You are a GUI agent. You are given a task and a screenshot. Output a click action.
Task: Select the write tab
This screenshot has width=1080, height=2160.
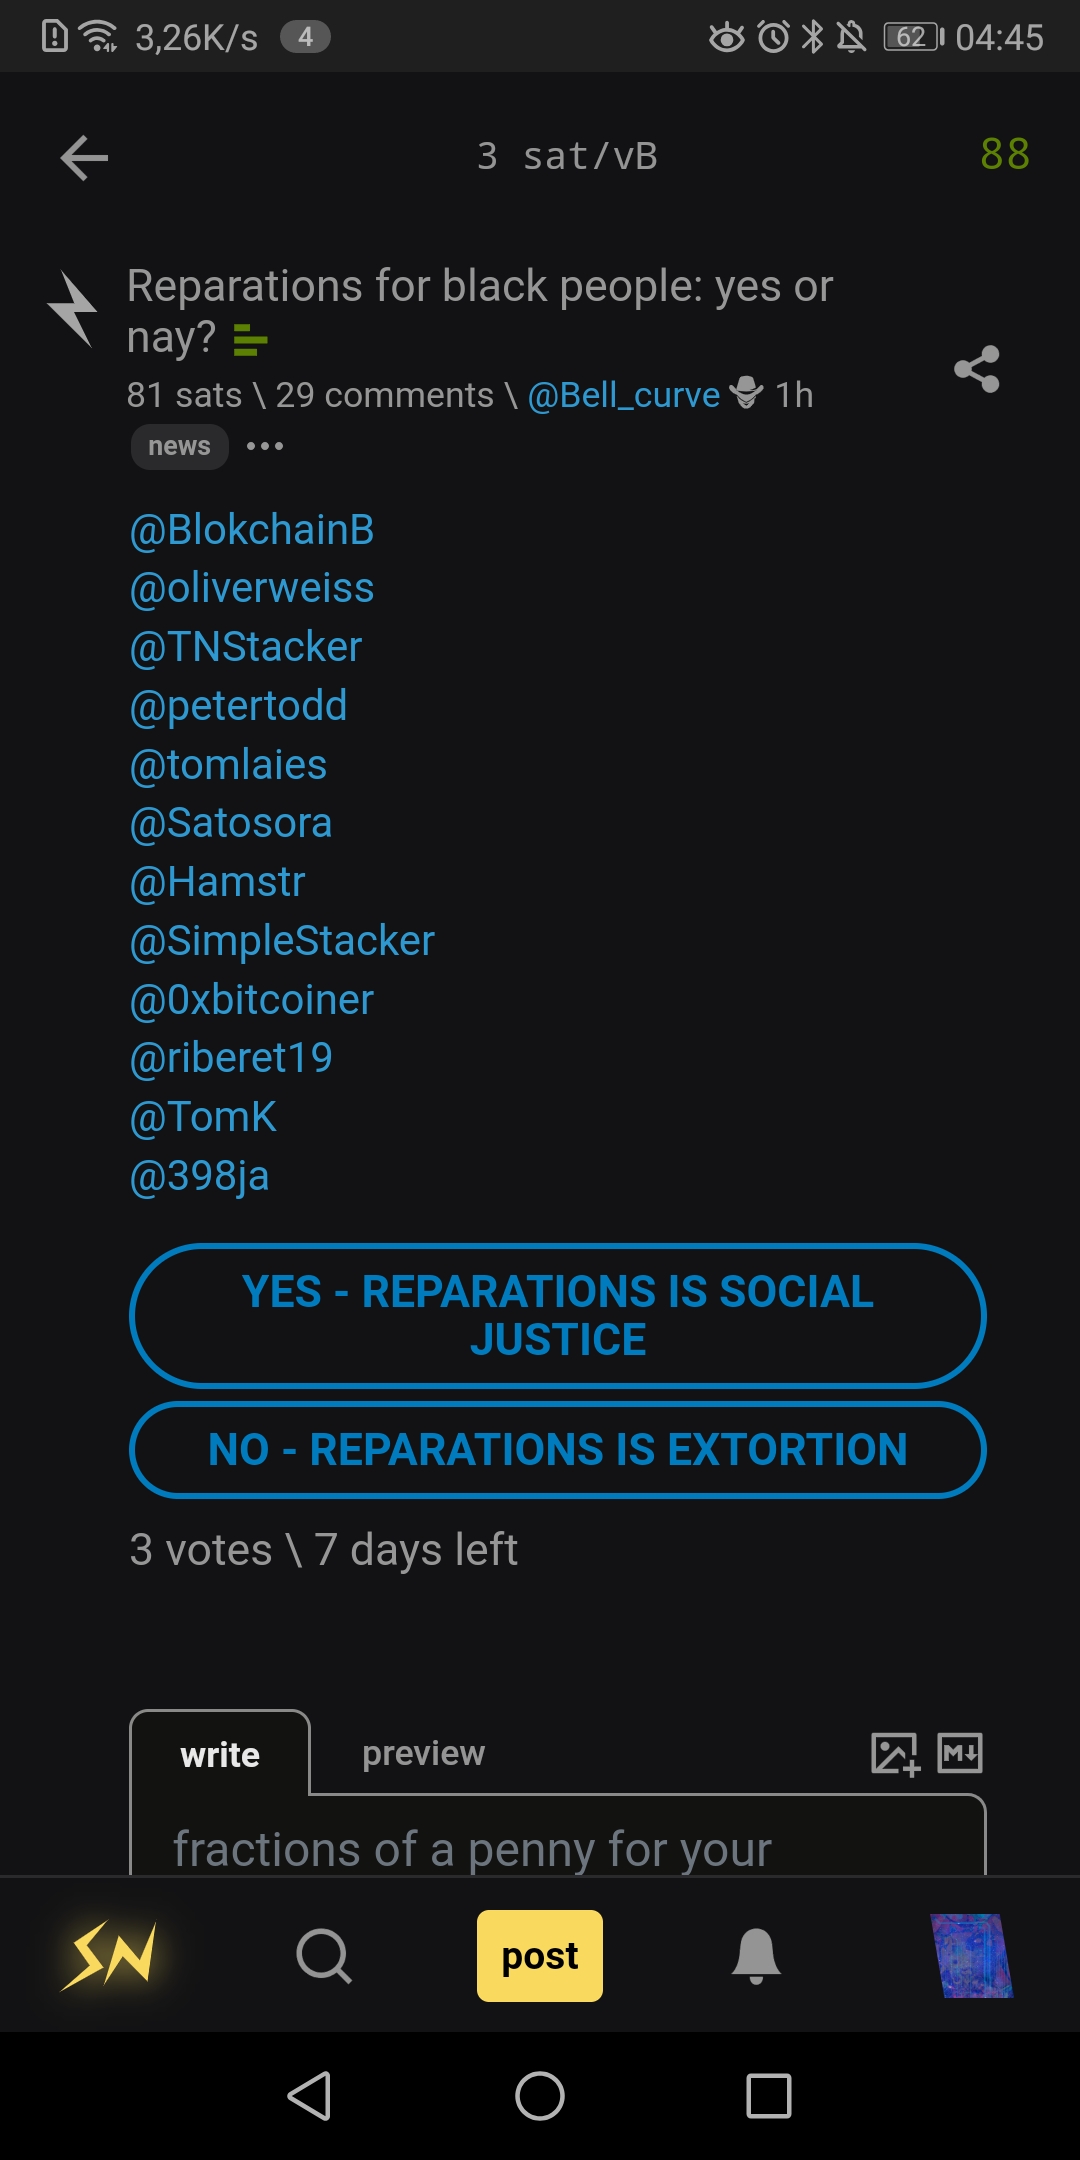click(220, 1755)
